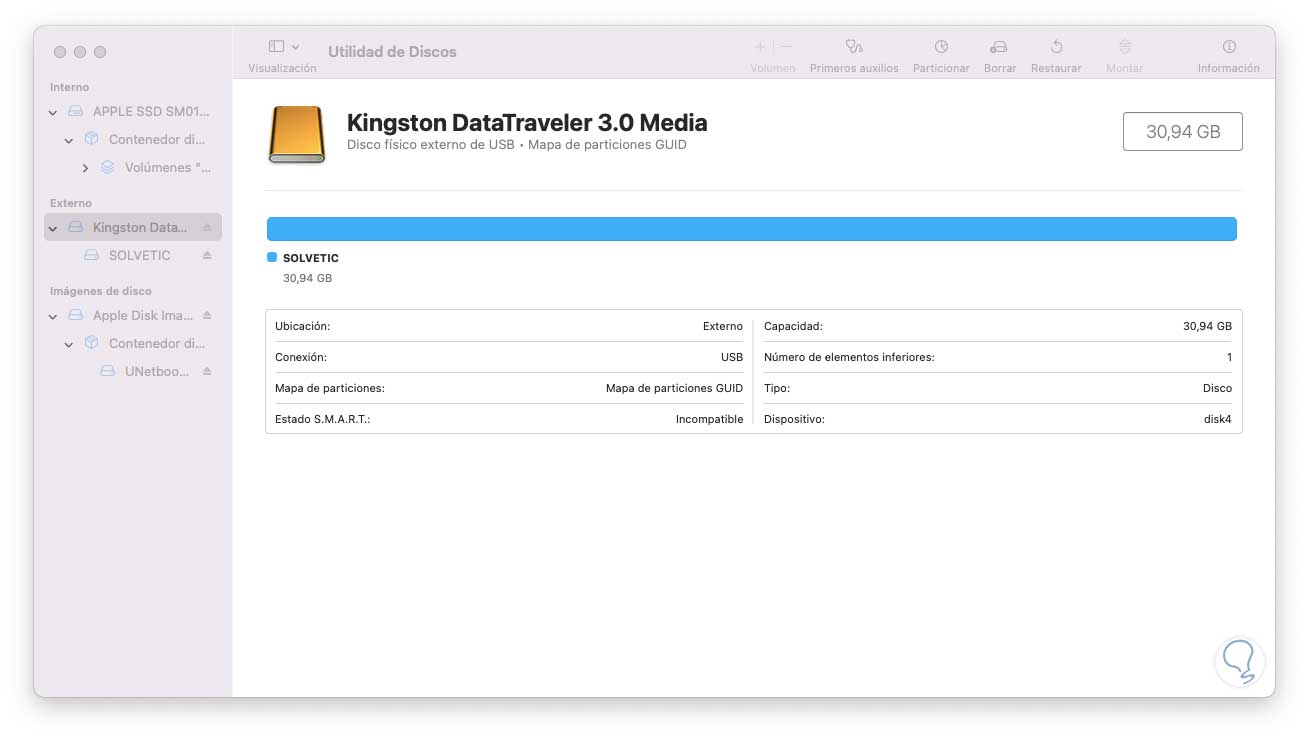Select the SOLVETIC volume in sidebar
This screenshot has height=739, width=1309.
133,256
